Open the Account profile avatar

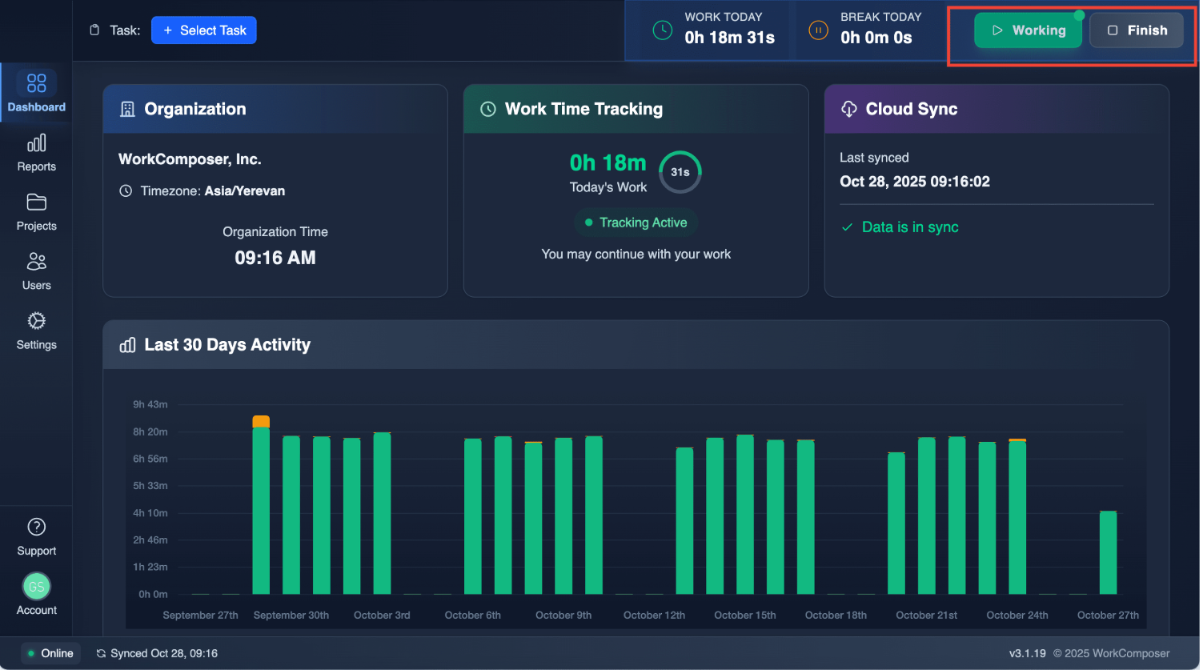point(36,586)
